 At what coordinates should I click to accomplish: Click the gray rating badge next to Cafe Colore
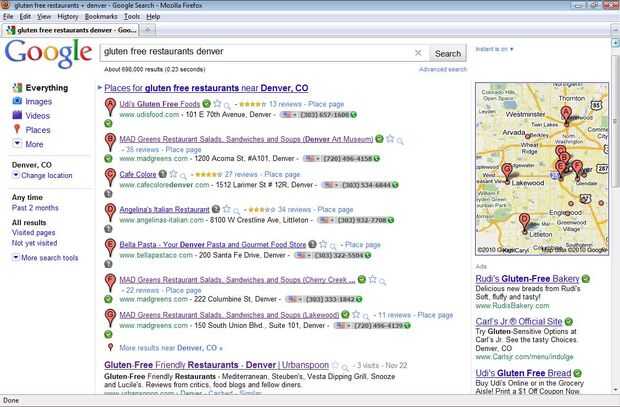pyautogui.click(x=163, y=174)
